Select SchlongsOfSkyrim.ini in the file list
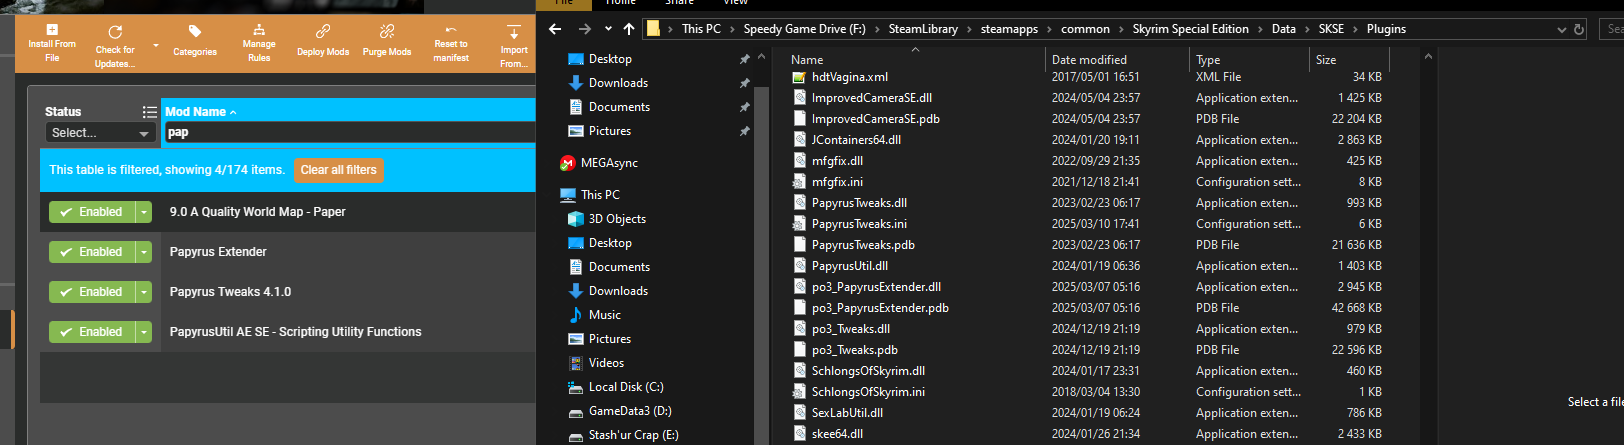 pos(868,392)
